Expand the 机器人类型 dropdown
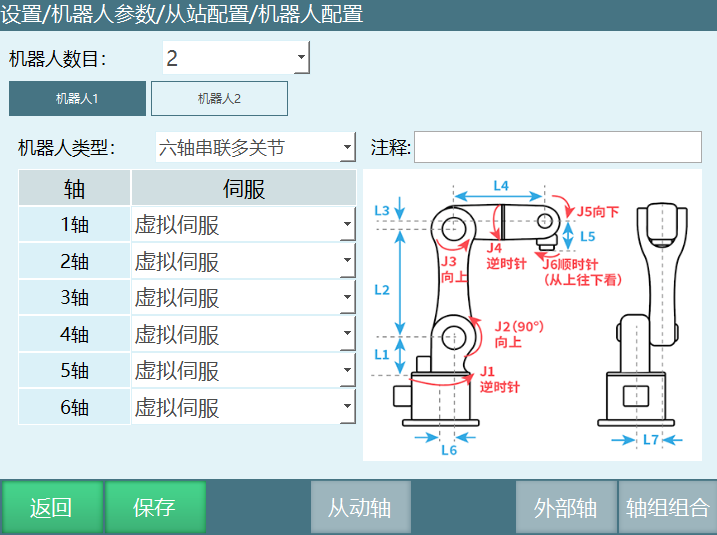The image size is (717, 535). click(x=256, y=148)
